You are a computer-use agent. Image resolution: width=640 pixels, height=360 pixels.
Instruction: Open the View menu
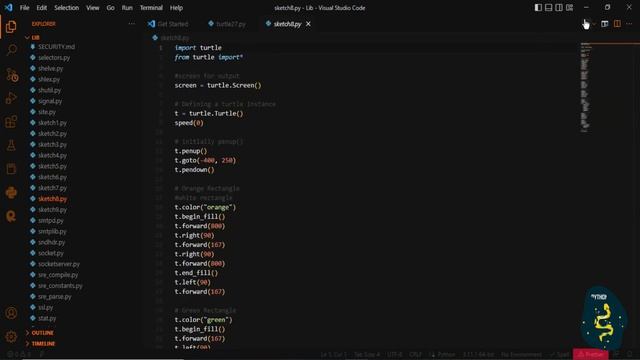point(93,8)
